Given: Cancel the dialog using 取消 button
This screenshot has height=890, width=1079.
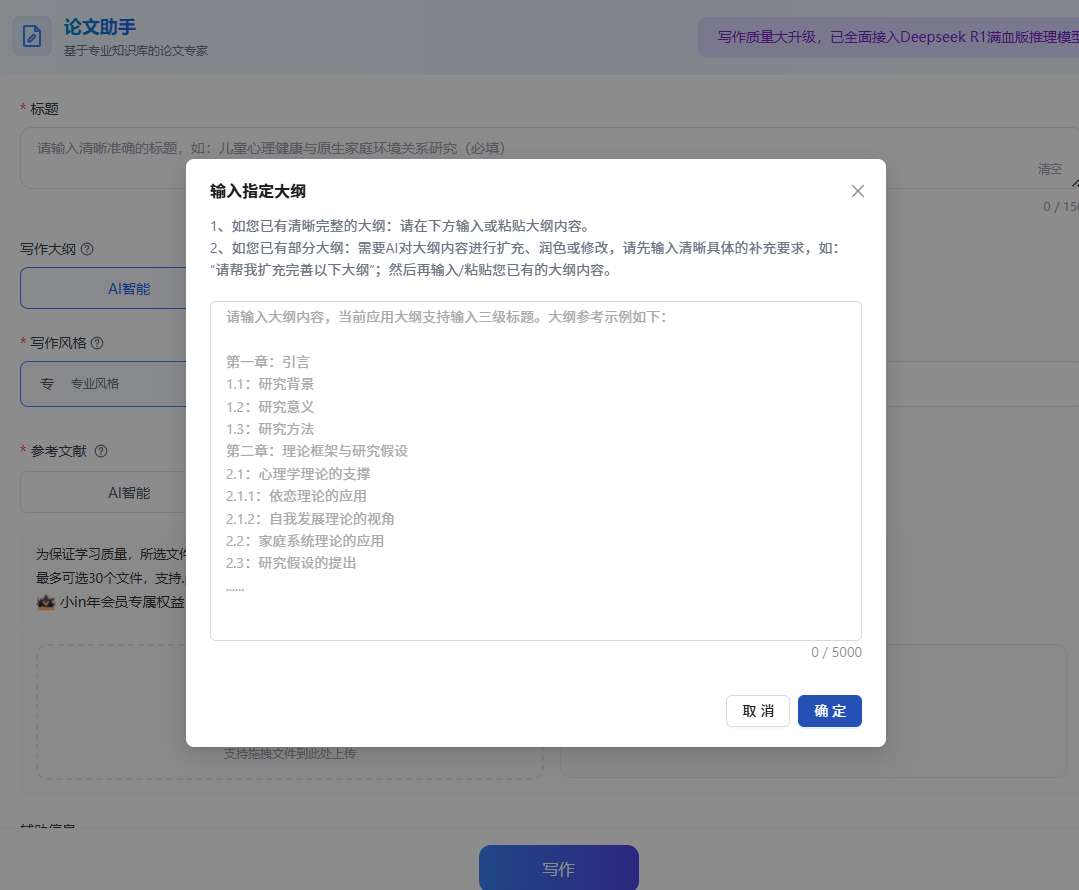Looking at the screenshot, I should pos(757,711).
